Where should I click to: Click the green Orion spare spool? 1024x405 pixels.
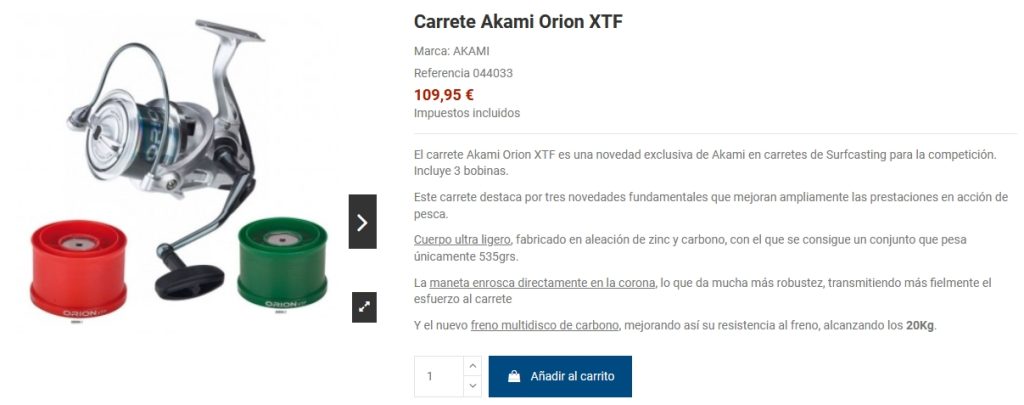[x=282, y=263]
